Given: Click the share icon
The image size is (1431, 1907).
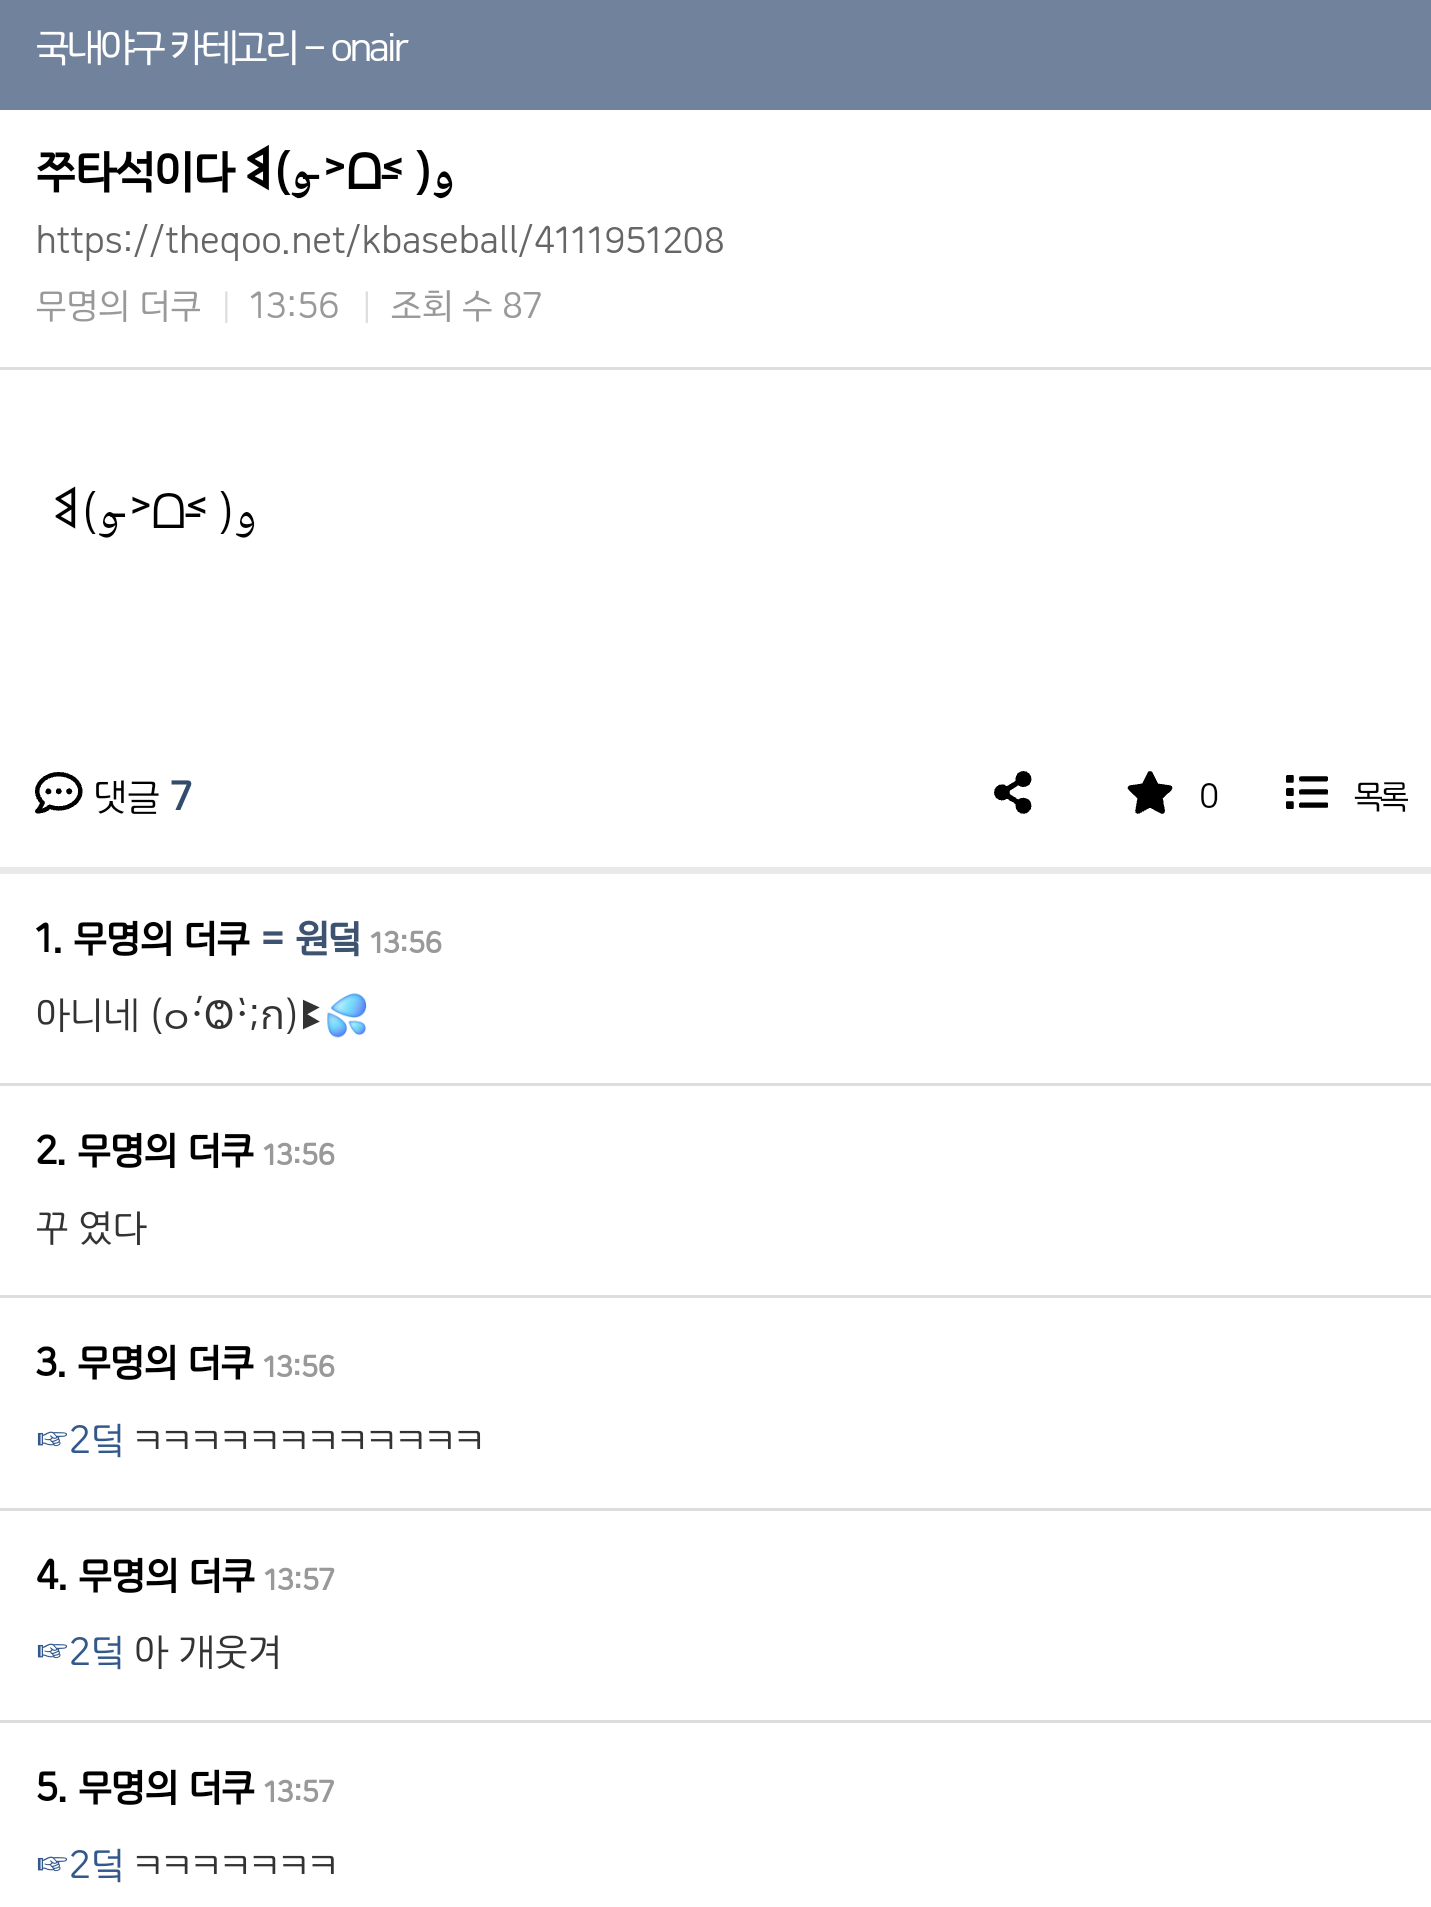Looking at the screenshot, I should pos(1013,793).
